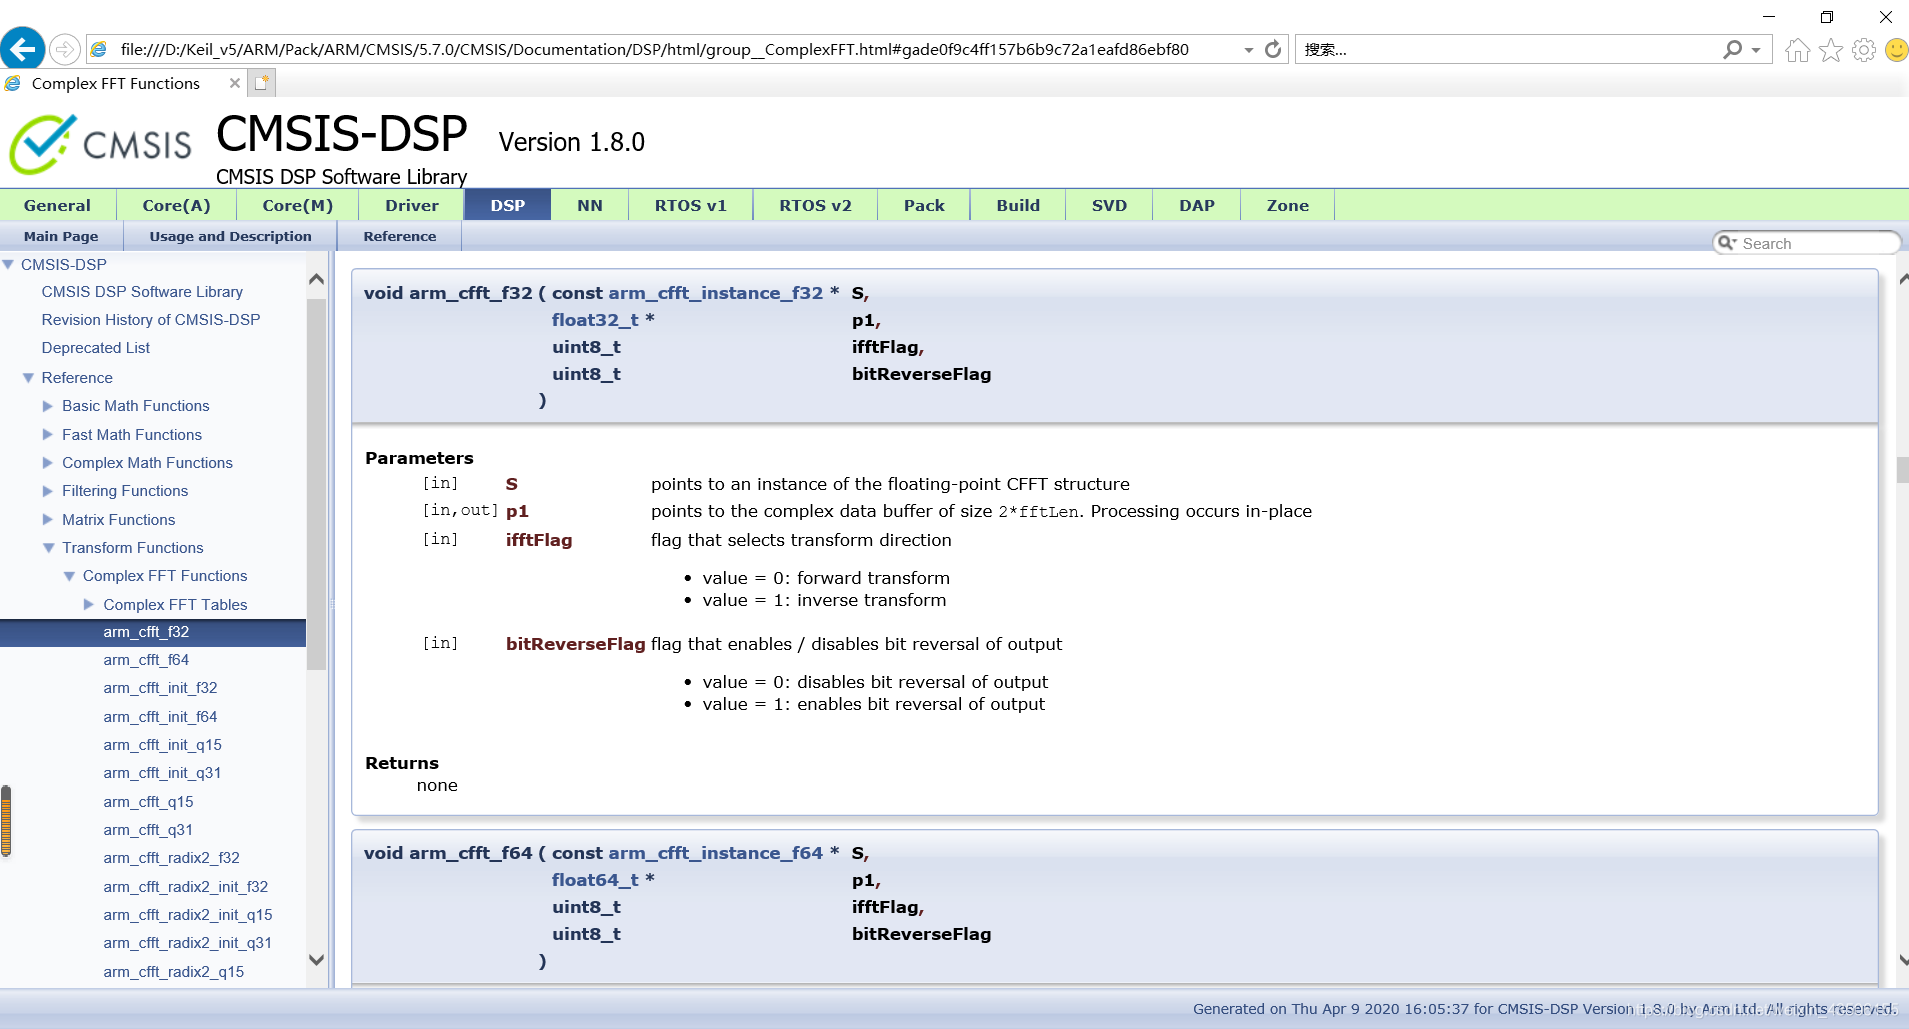Open the Reference sub-navigation item
This screenshot has height=1029, width=1909.
[x=400, y=236]
